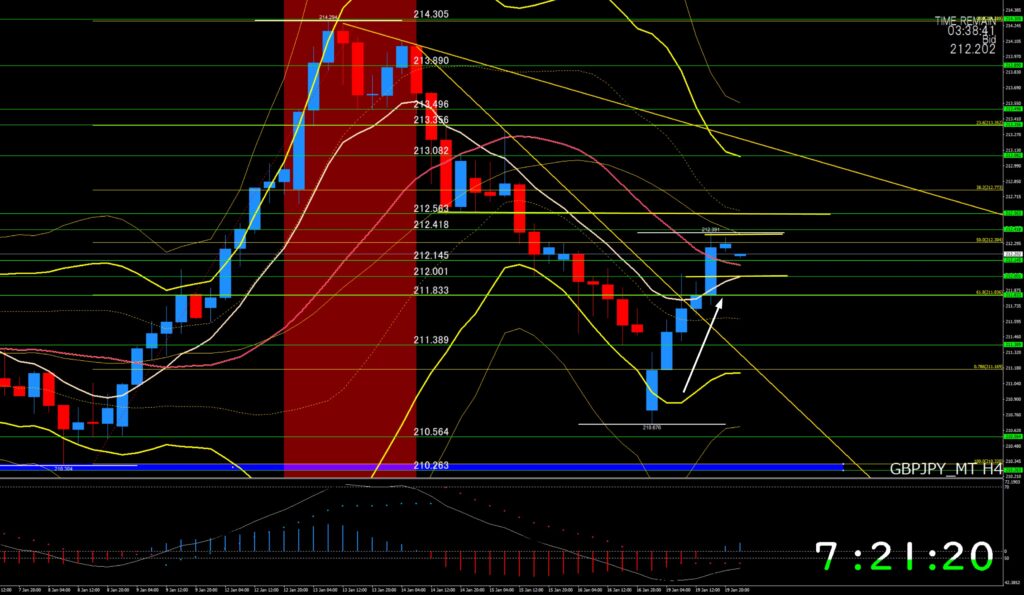Click the Bid price 212.202 readout

point(972,48)
